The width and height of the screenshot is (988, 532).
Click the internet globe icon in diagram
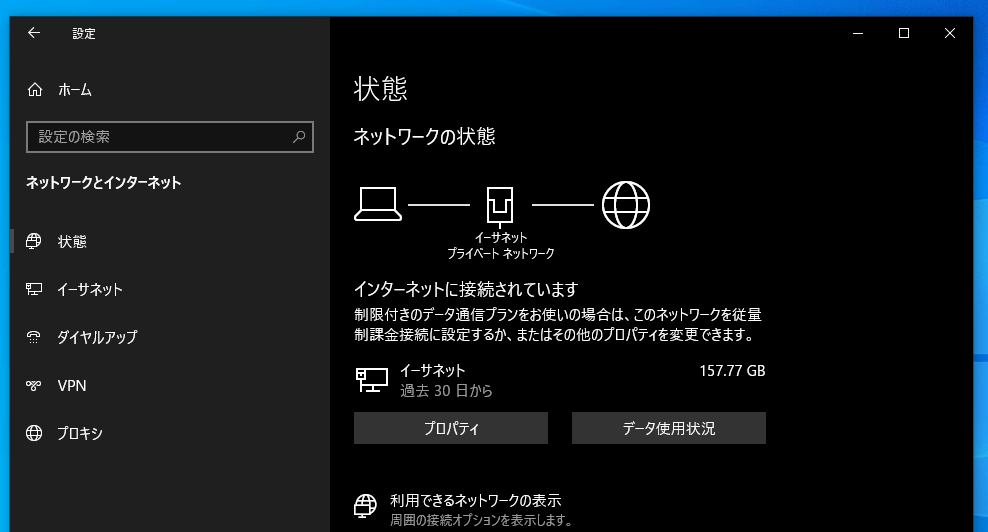click(626, 205)
